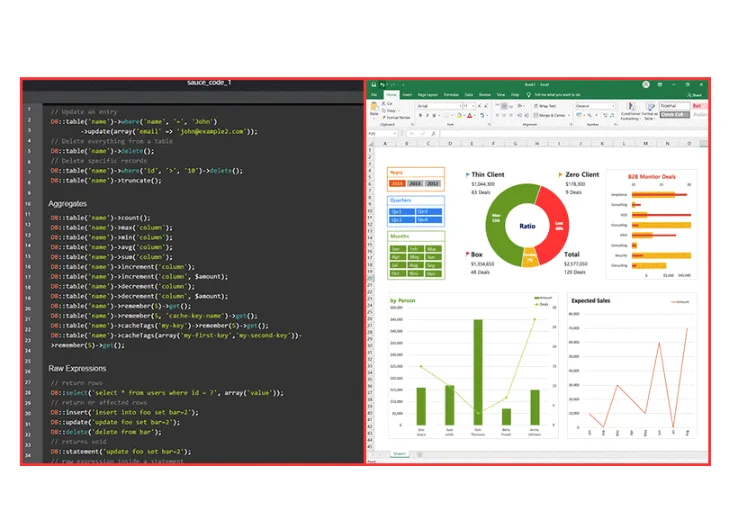This screenshot has width=752, height=529.
Task: Select the Sheet1 worksheet tab
Action: 400,455
